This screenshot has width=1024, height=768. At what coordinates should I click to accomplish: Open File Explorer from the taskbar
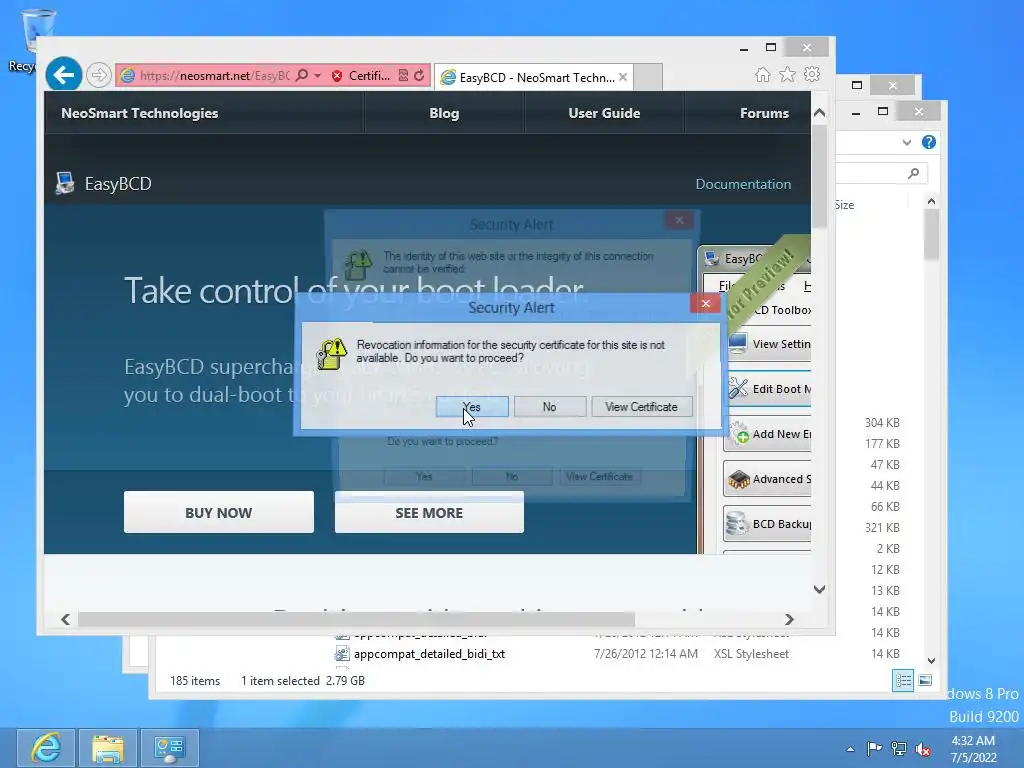point(108,748)
